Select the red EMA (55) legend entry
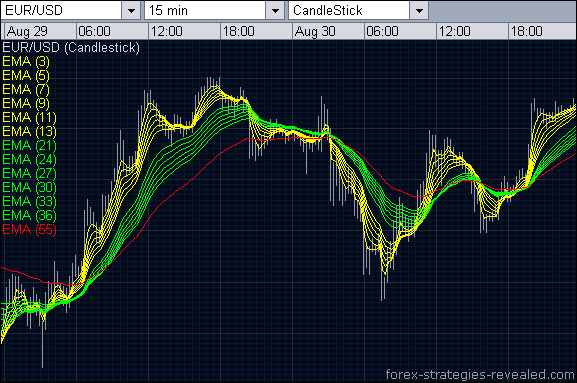The height and width of the screenshot is (383, 577). [x=29, y=229]
